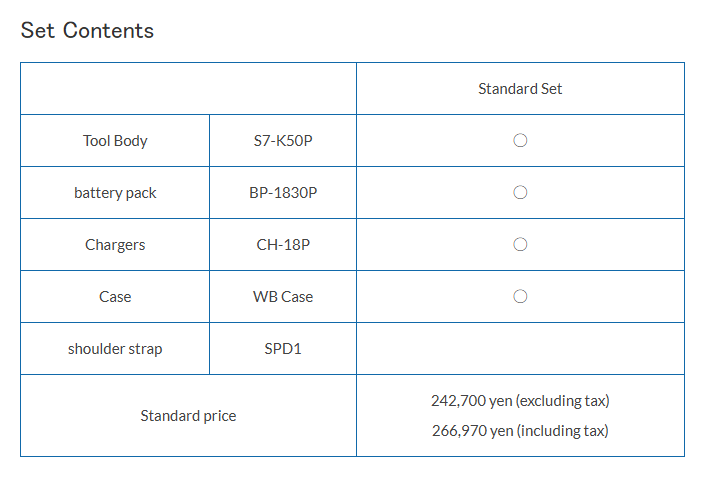The width and height of the screenshot is (728, 500).
Task: Select the S7-K50P model number
Action: click(283, 141)
